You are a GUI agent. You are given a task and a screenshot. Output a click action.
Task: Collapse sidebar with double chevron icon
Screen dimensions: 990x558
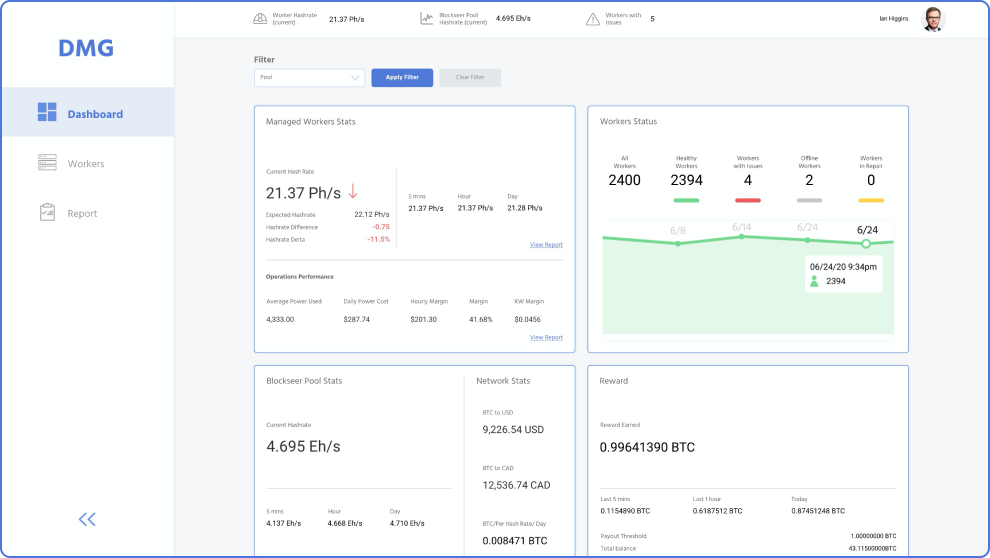pyautogui.click(x=87, y=518)
